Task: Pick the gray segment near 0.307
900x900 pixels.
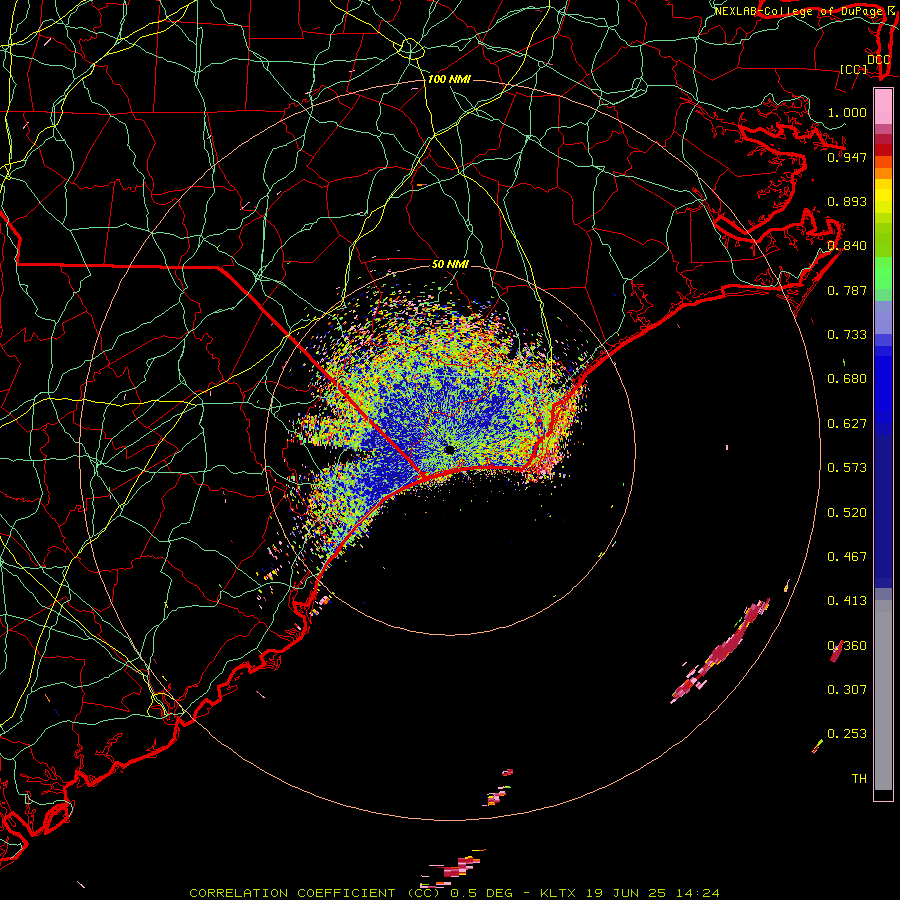Action: click(x=883, y=695)
